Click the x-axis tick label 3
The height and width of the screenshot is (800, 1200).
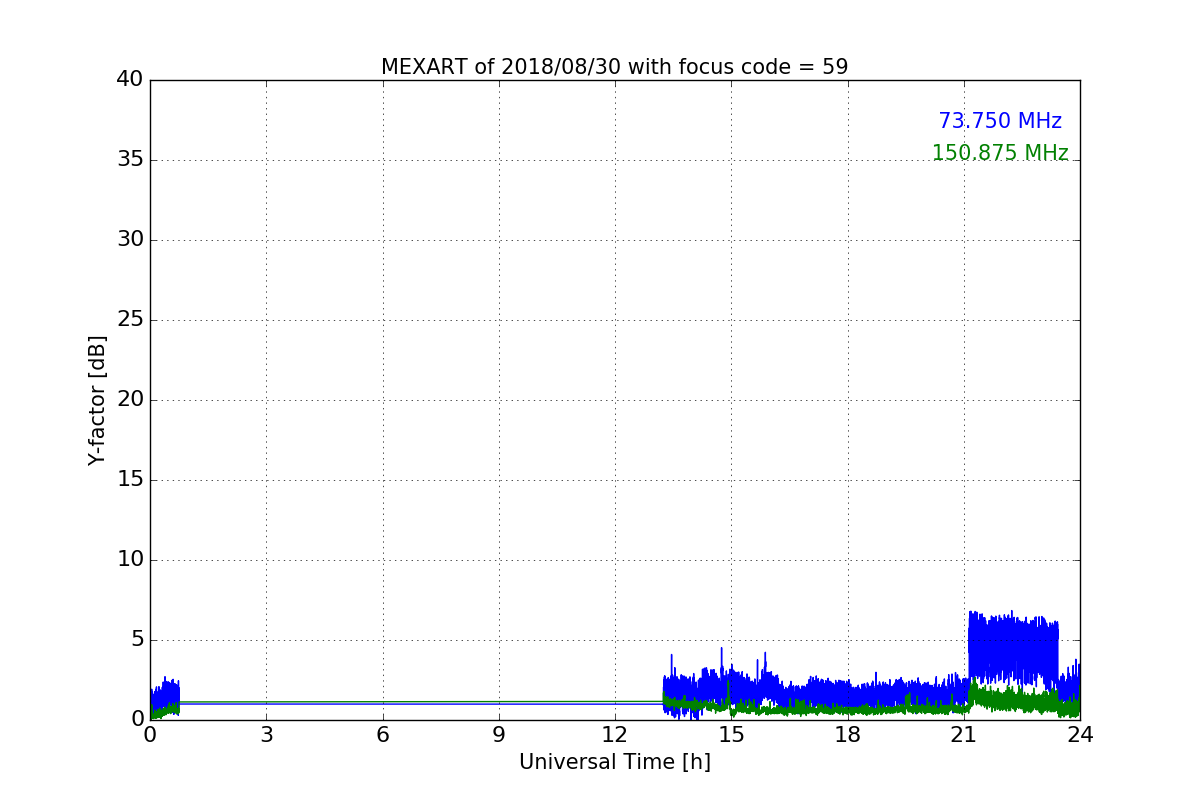[x=266, y=735]
